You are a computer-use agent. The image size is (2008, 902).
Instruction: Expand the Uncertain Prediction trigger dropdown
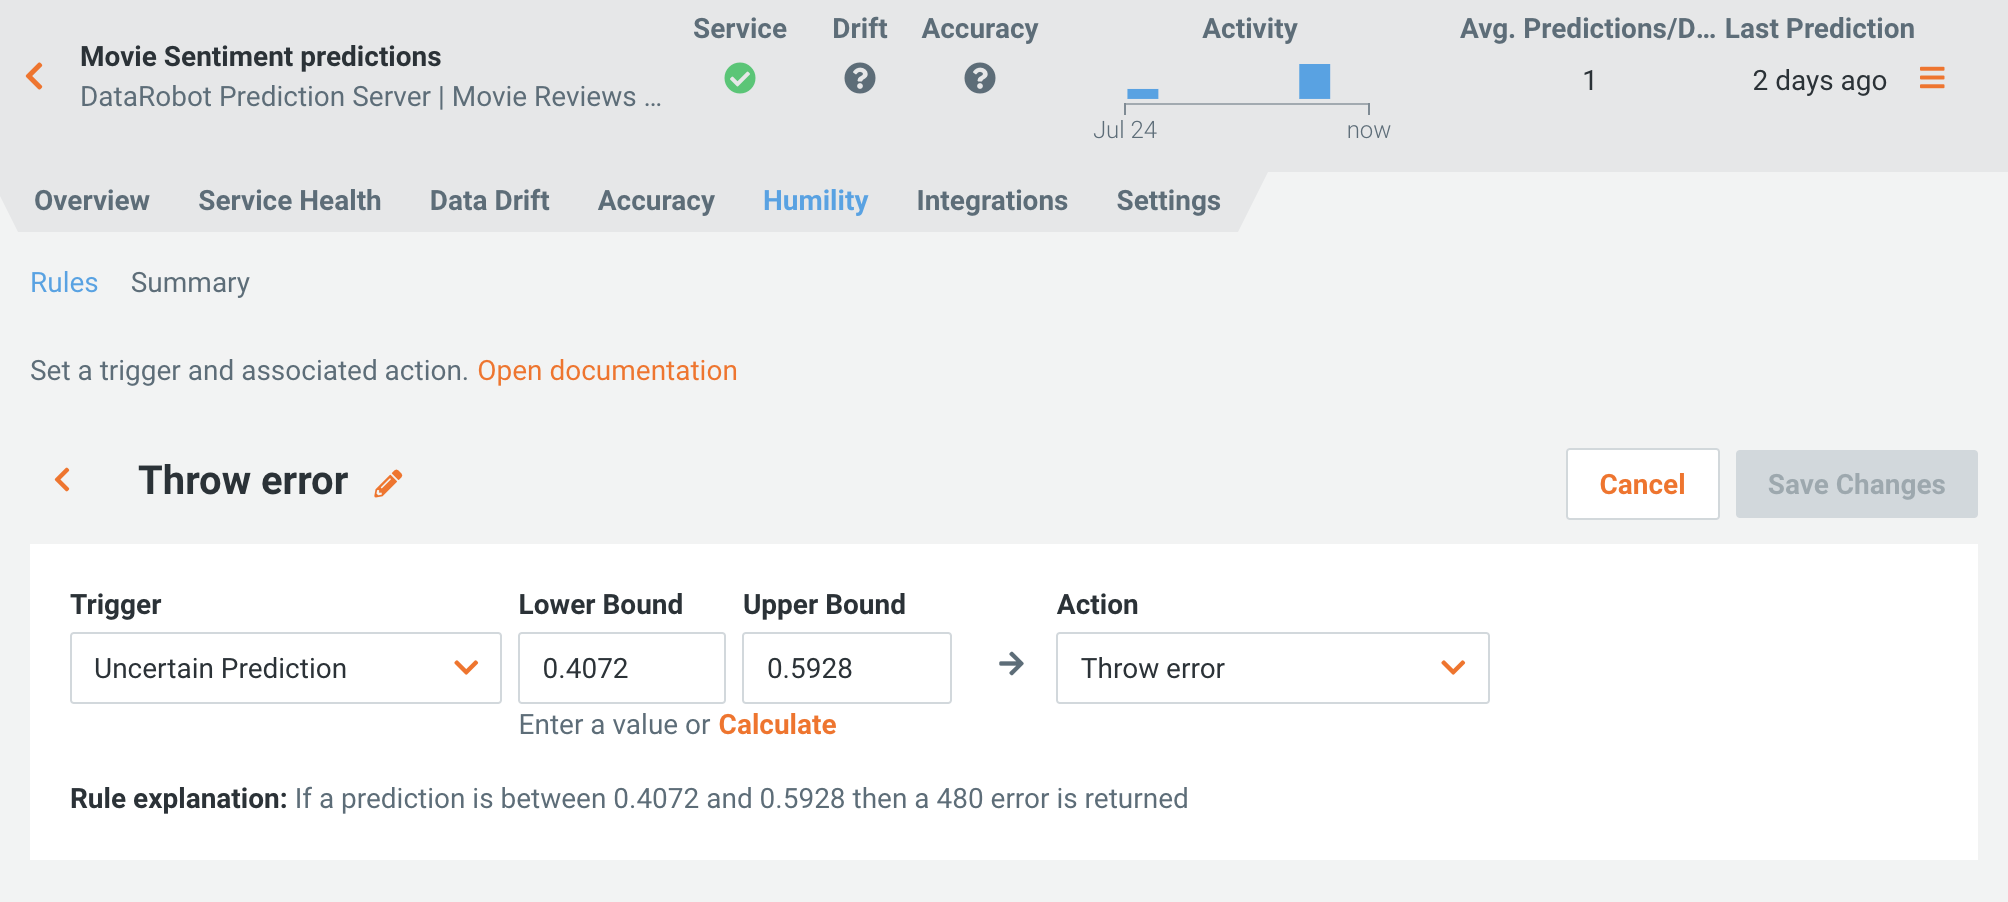(286, 668)
